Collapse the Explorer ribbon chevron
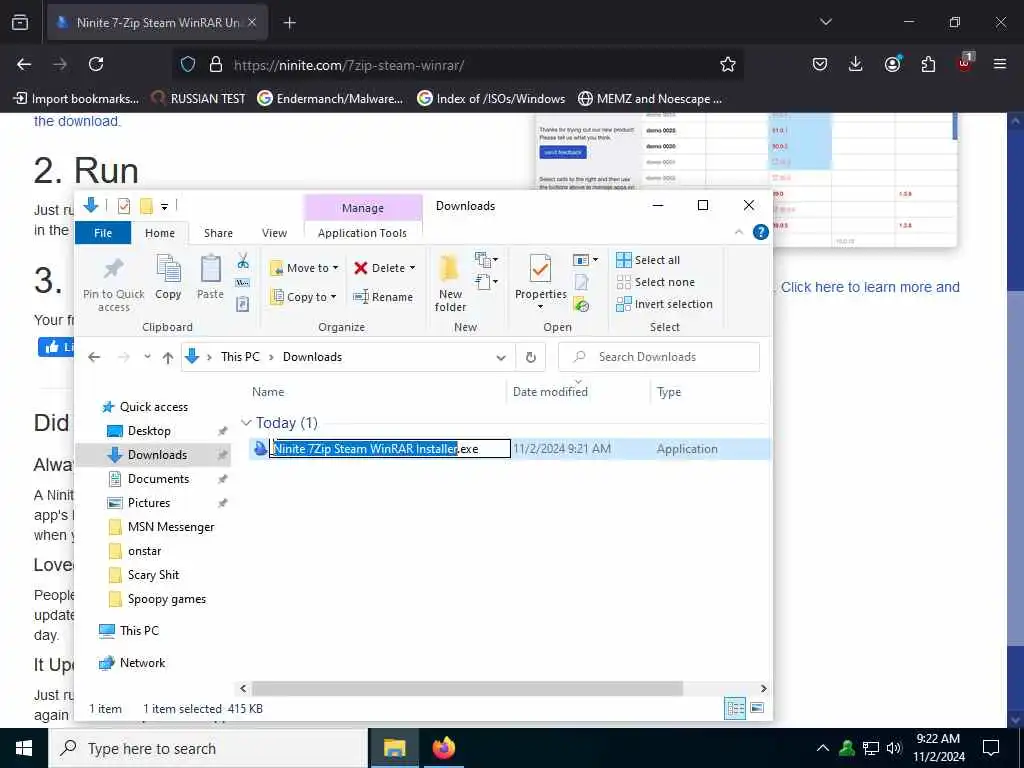The height and width of the screenshot is (768, 1024). click(x=739, y=232)
